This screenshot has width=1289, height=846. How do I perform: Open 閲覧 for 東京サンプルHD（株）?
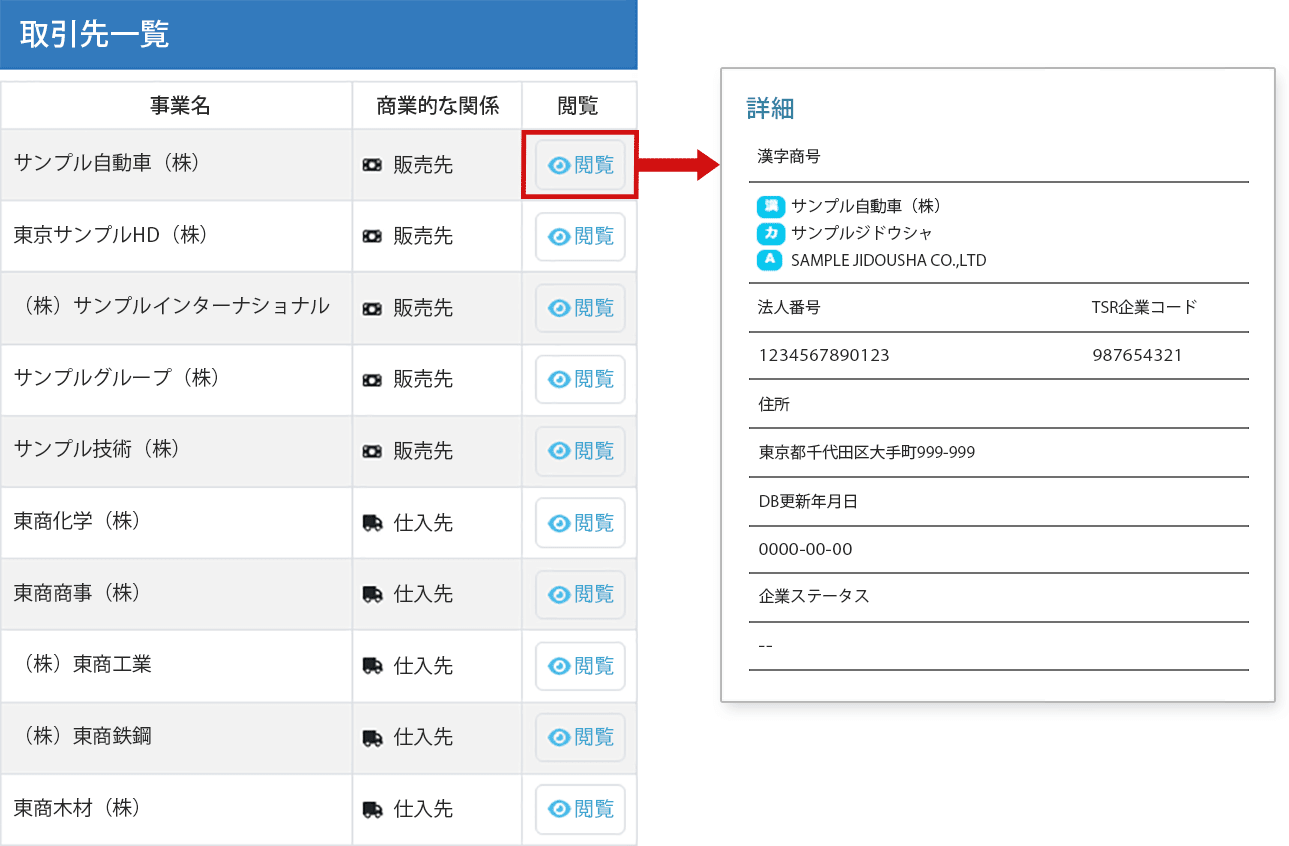pyautogui.click(x=580, y=237)
